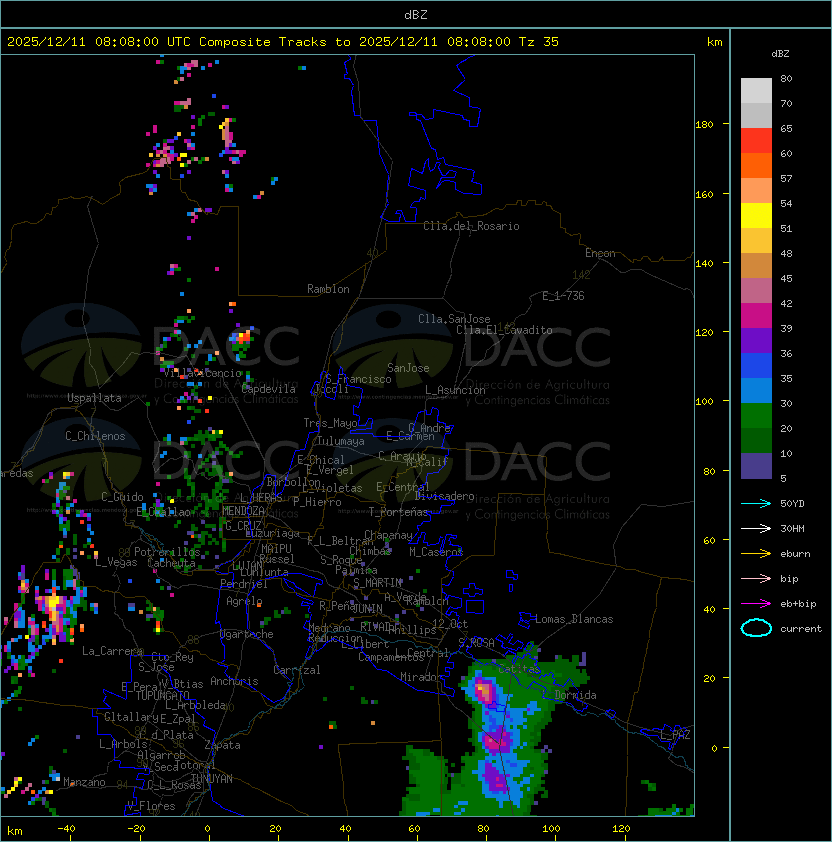Image resolution: width=832 pixels, height=842 pixels.
Task: Click the 'Tres_Mayo' map label
Action: [330, 423]
